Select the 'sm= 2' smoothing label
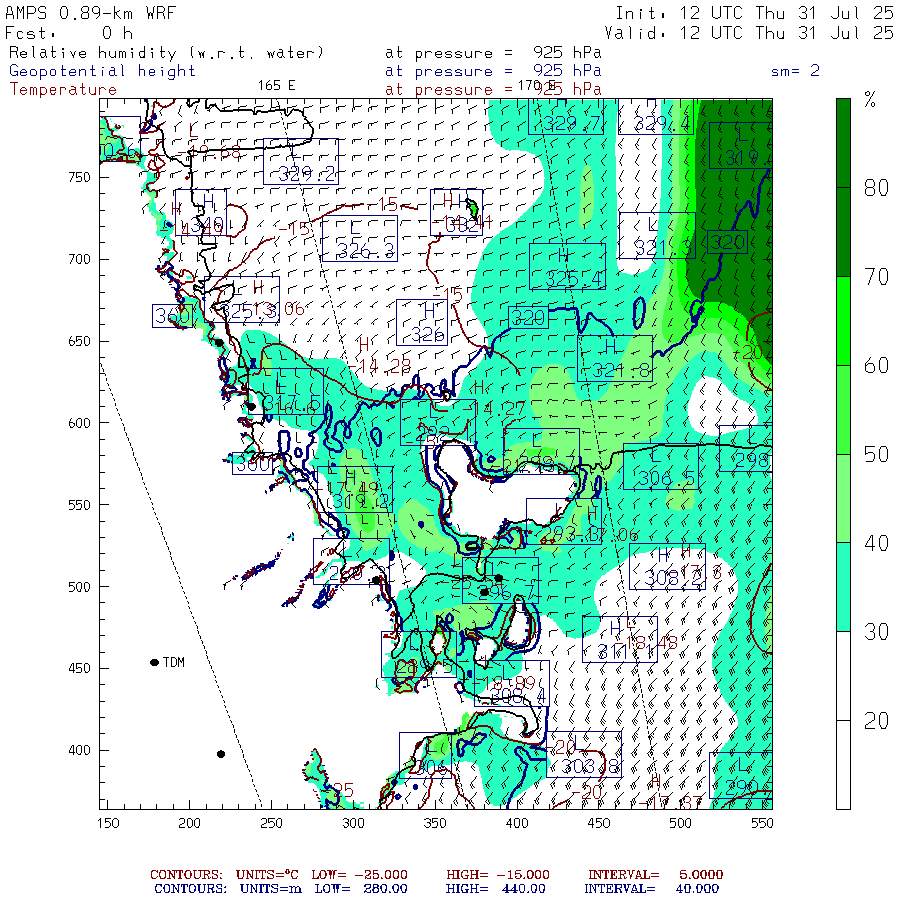 pos(795,71)
